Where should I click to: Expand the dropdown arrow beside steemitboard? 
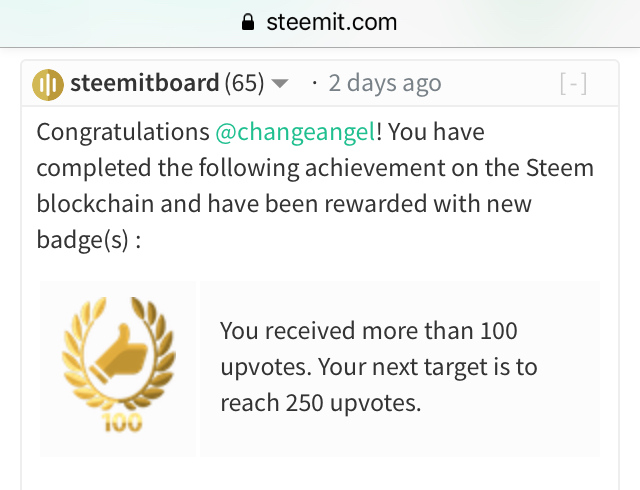click(x=280, y=84)
